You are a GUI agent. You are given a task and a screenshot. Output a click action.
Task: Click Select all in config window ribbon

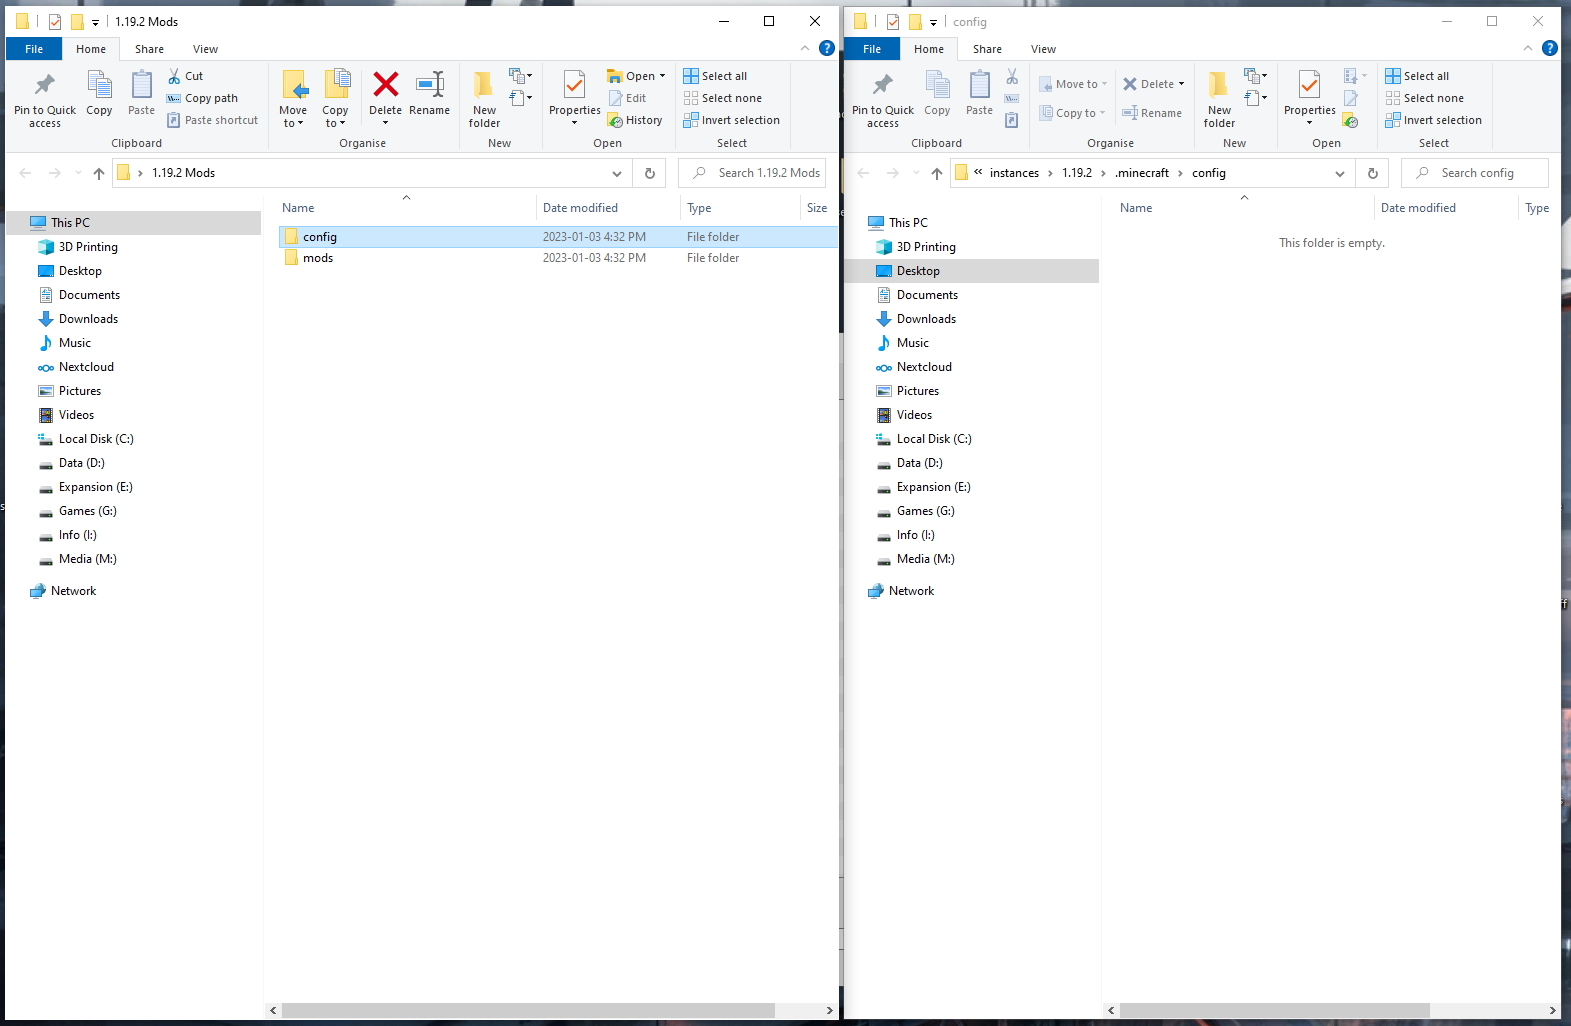(x=1417, y=76)
